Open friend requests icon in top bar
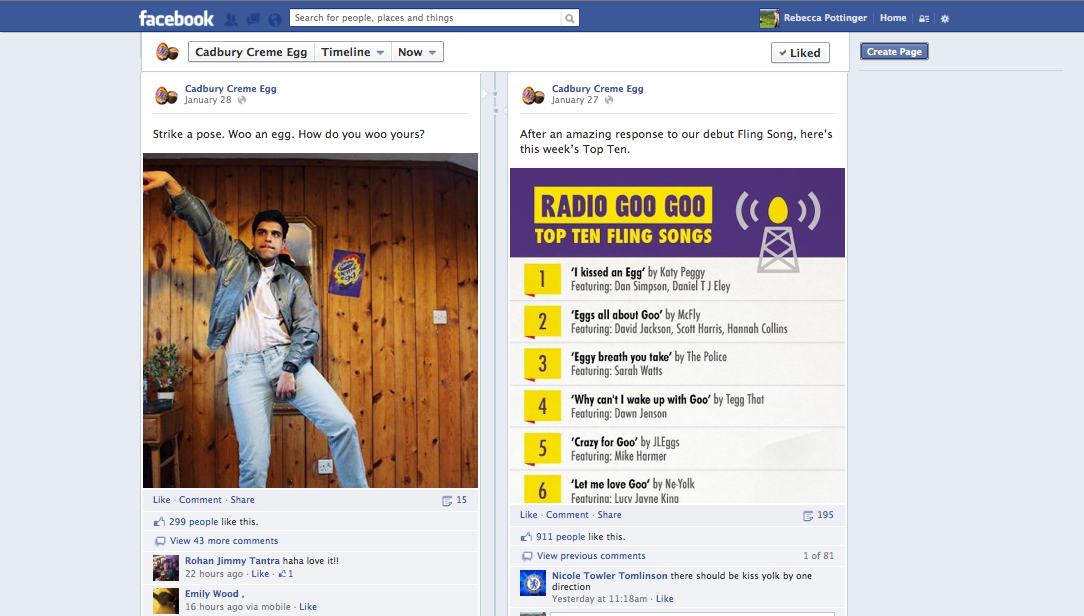1084x616 pixels. point(231,19)
